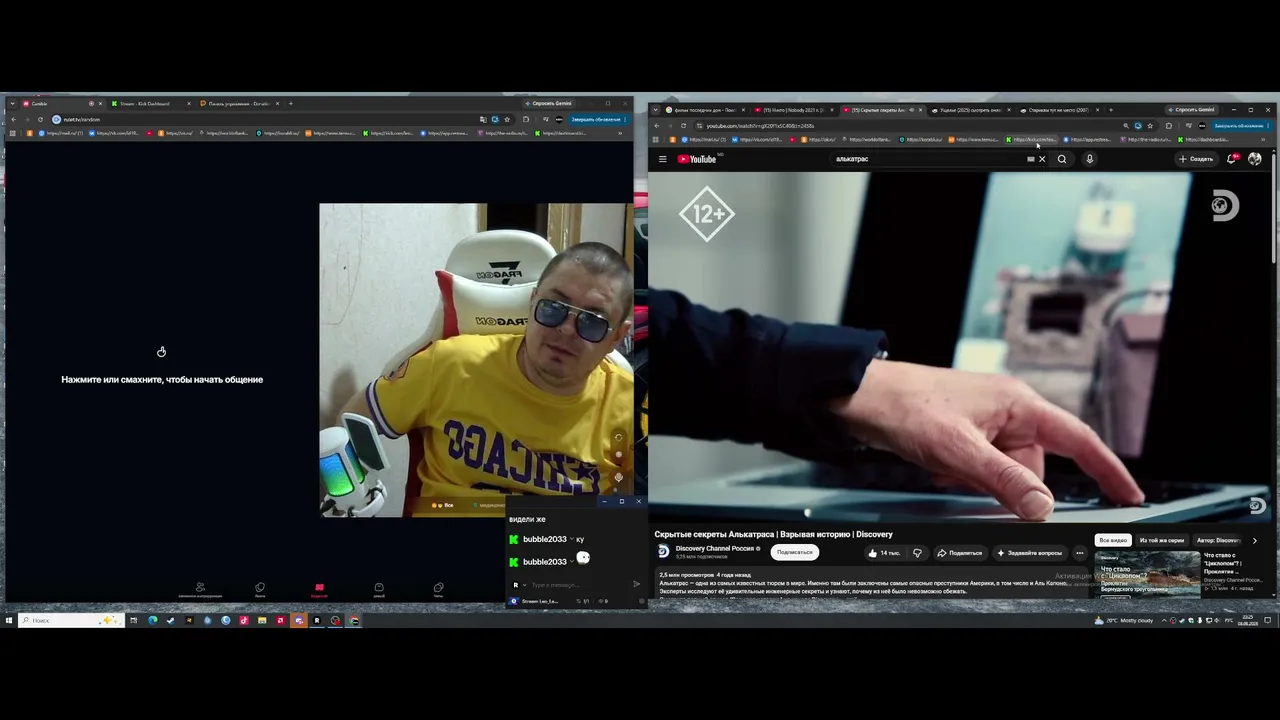Image resolution: width=1280 pixels, height=720 pixels.
Task: Open more actions under the video
Action: (x=1079, y=553)
